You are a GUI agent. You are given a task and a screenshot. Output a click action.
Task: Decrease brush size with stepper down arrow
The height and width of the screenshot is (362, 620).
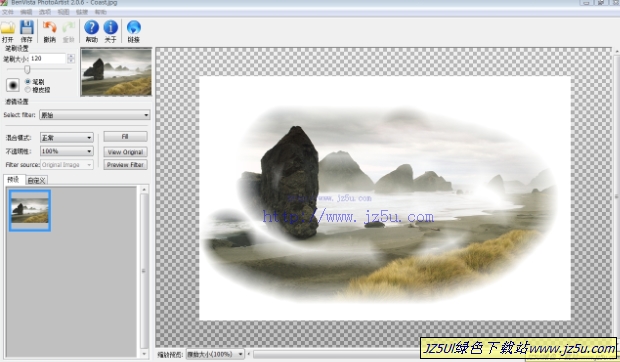[x=71, y=61]
